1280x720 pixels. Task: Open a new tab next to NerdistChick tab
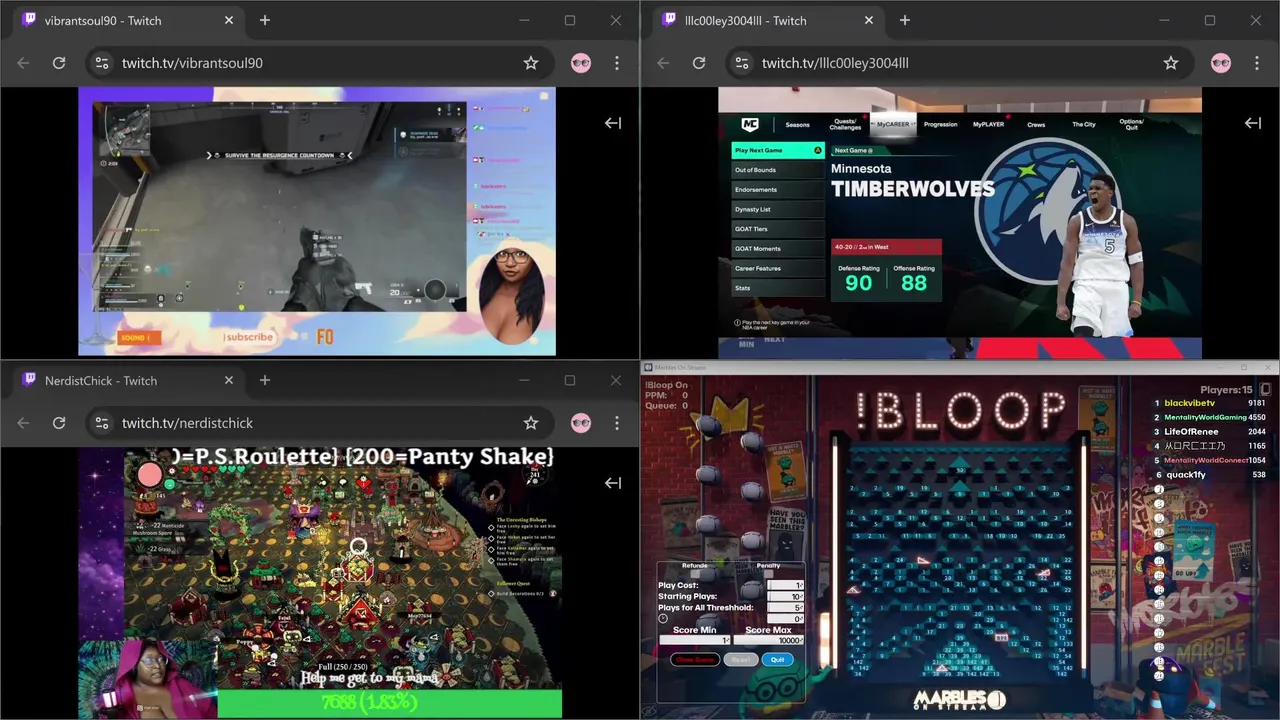click(x=265, y=380)
